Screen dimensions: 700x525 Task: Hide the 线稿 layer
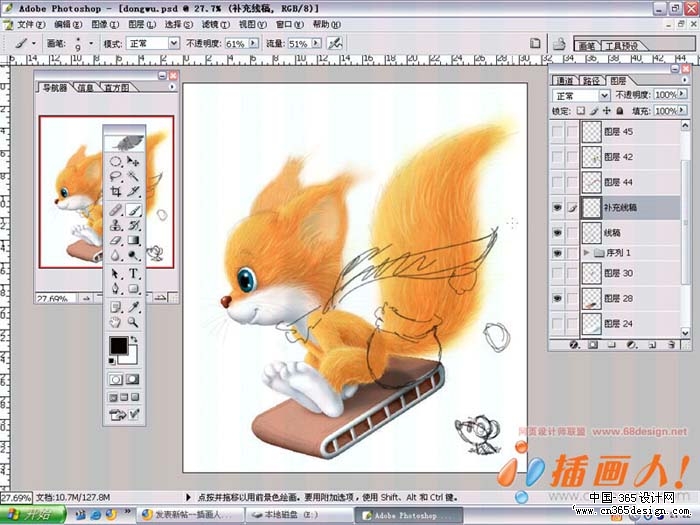click(x=557, y=233)
